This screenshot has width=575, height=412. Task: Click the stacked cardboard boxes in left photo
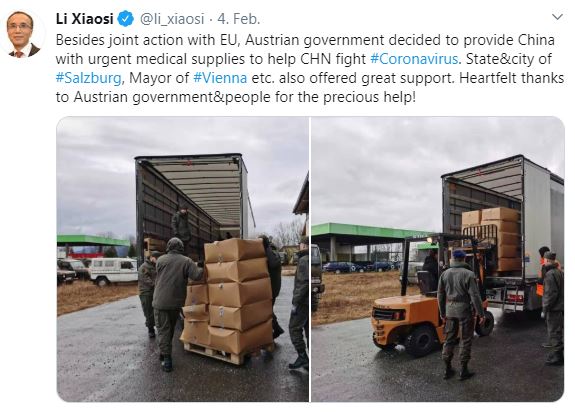tap(231, 296)
